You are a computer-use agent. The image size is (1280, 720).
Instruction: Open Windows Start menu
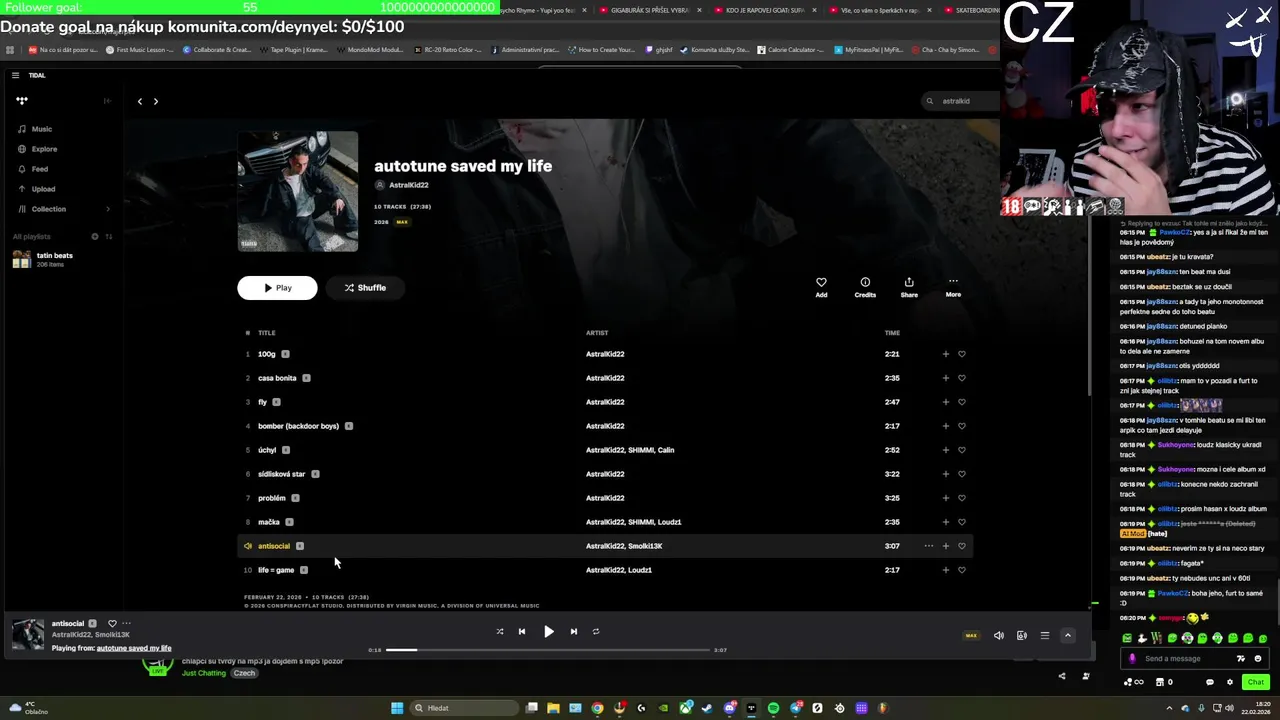(397, 708)
